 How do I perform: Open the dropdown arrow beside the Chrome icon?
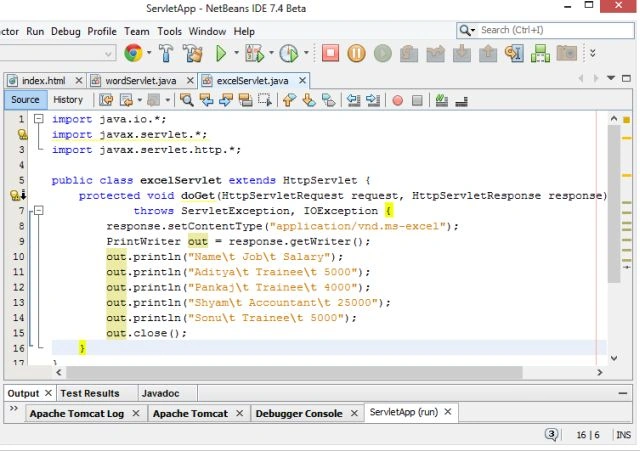coord(149,53)
